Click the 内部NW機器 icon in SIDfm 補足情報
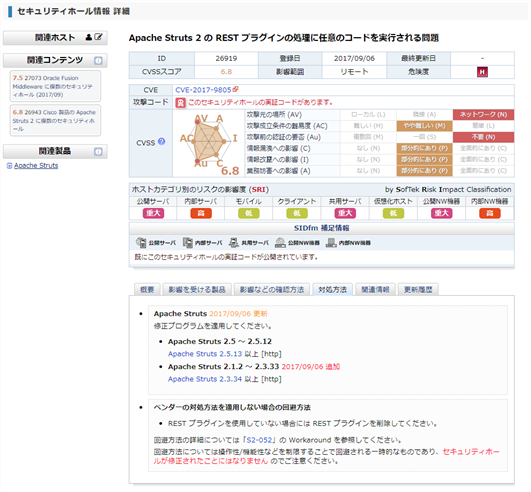The width and height of the screenshot is (531, 492). 331,242
